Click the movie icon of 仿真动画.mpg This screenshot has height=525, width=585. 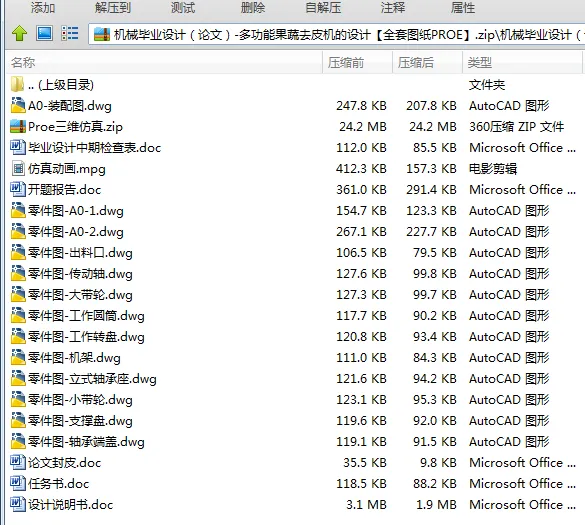[18, 168]
